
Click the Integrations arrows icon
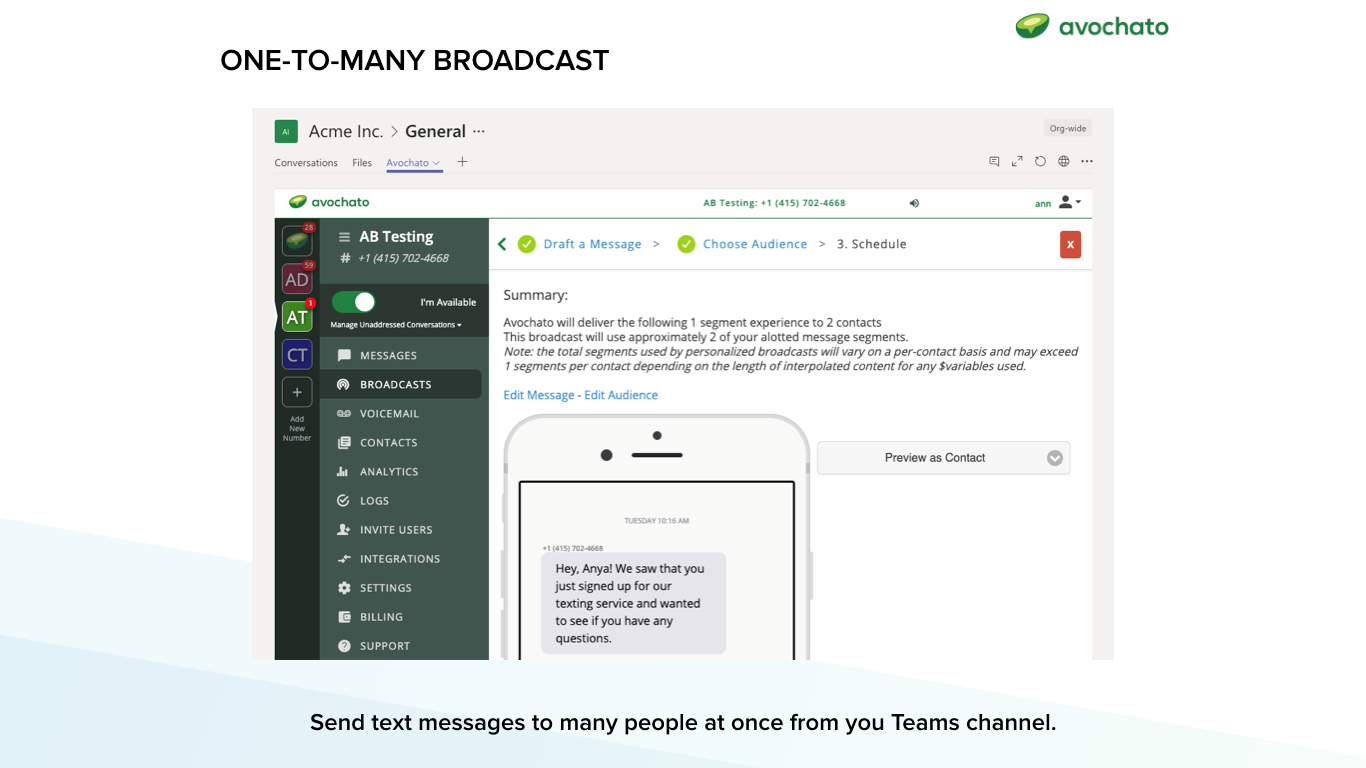(344, 558)
